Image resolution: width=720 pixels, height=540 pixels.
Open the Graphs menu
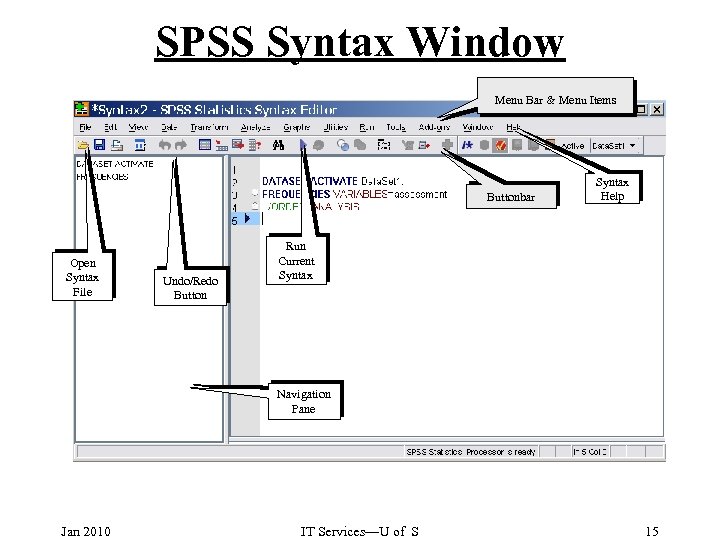(x=297, y=127)
